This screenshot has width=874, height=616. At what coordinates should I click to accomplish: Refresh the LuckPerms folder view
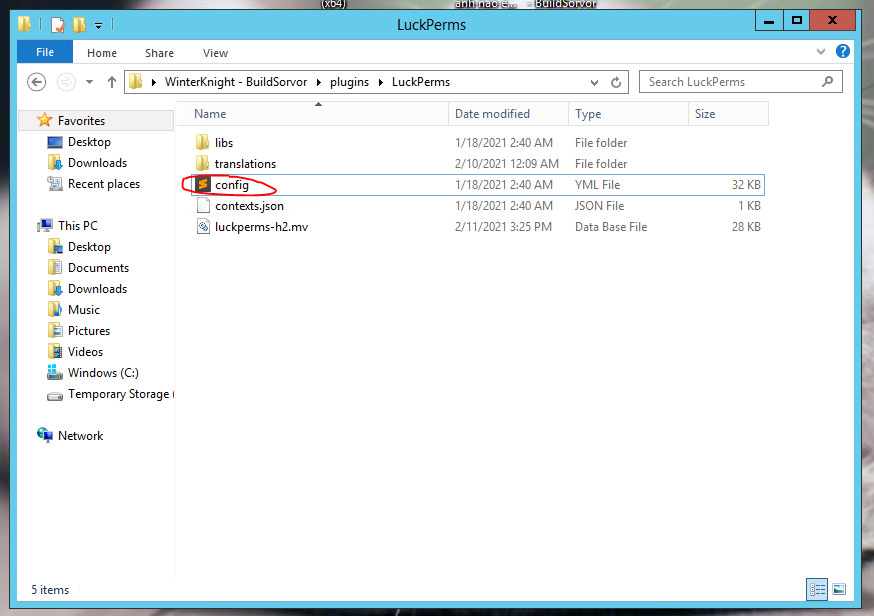tap(616, 83)
